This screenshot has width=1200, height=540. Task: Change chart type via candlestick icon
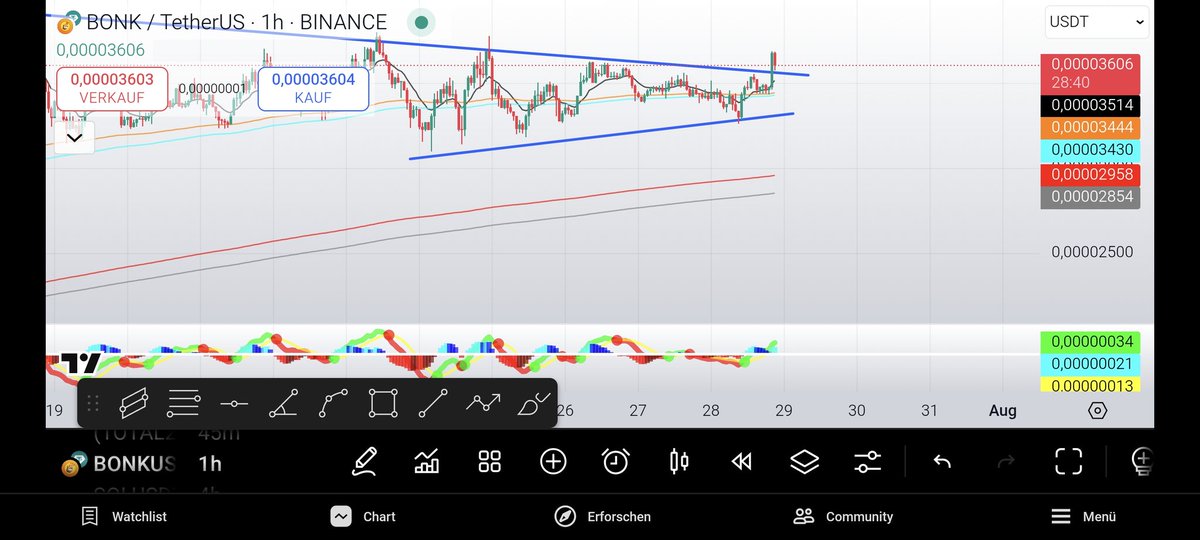coord(679,461)
